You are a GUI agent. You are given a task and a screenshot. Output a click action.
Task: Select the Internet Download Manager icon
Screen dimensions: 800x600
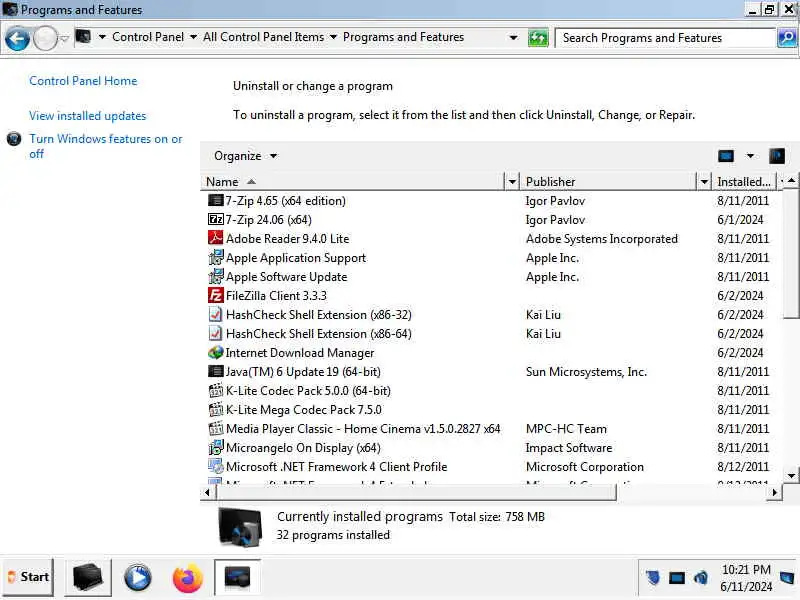[x=216, y=353]
